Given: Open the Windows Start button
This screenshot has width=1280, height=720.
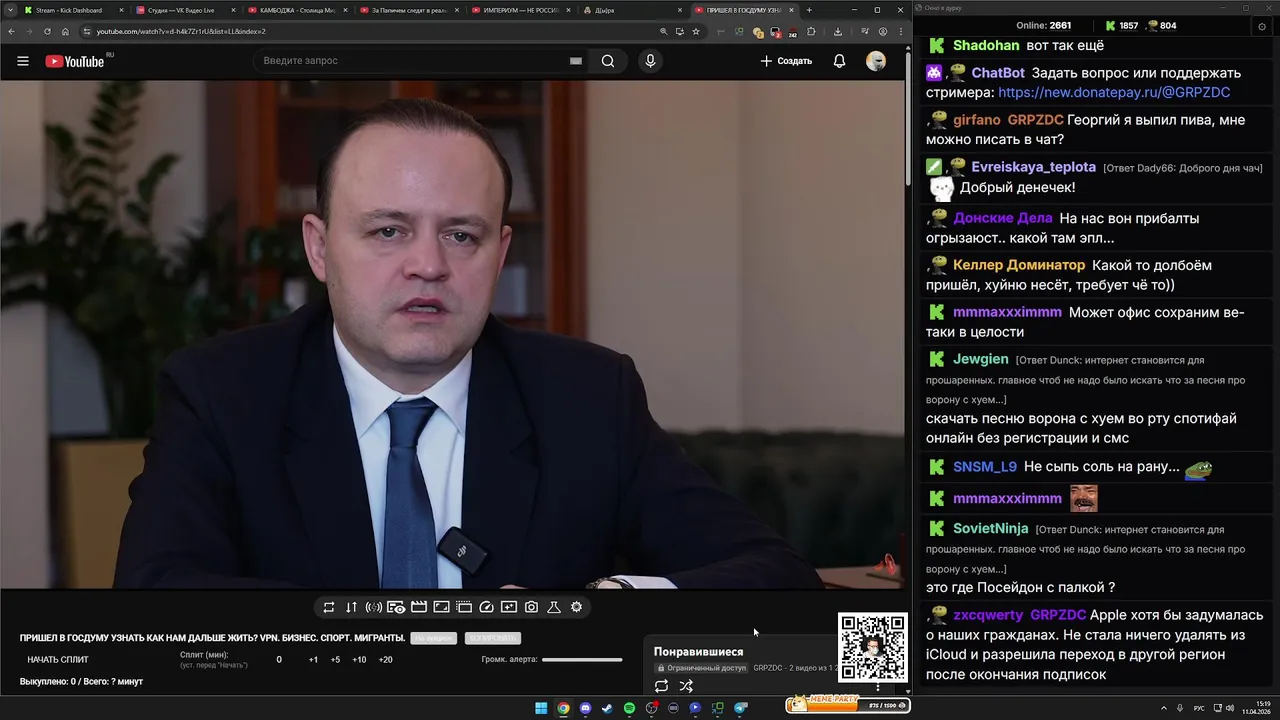Looking at the screenshot, I should point(541,708).
